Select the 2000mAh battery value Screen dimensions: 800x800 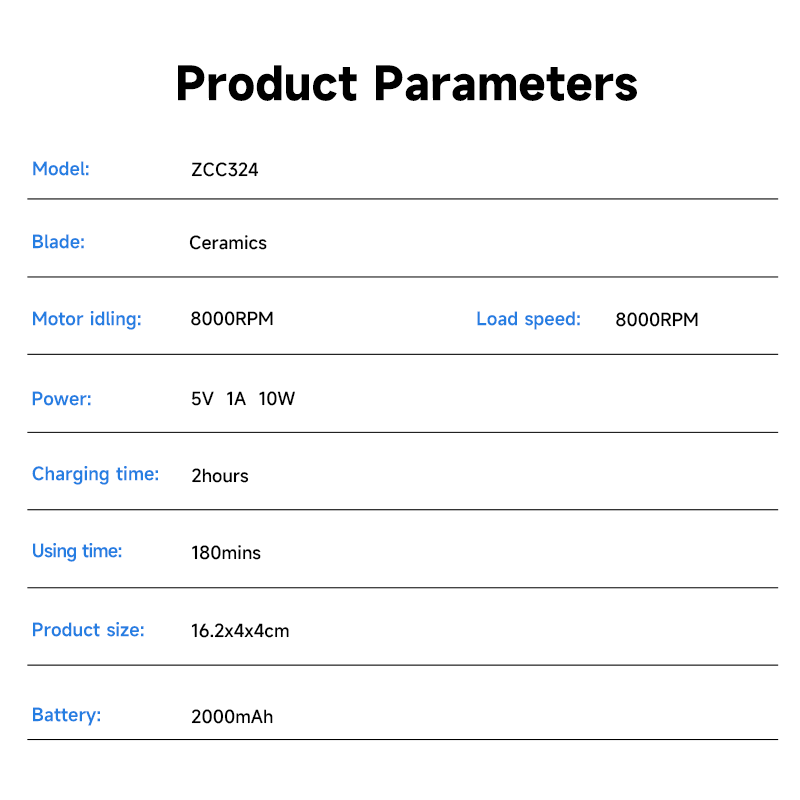coord(232,717)
